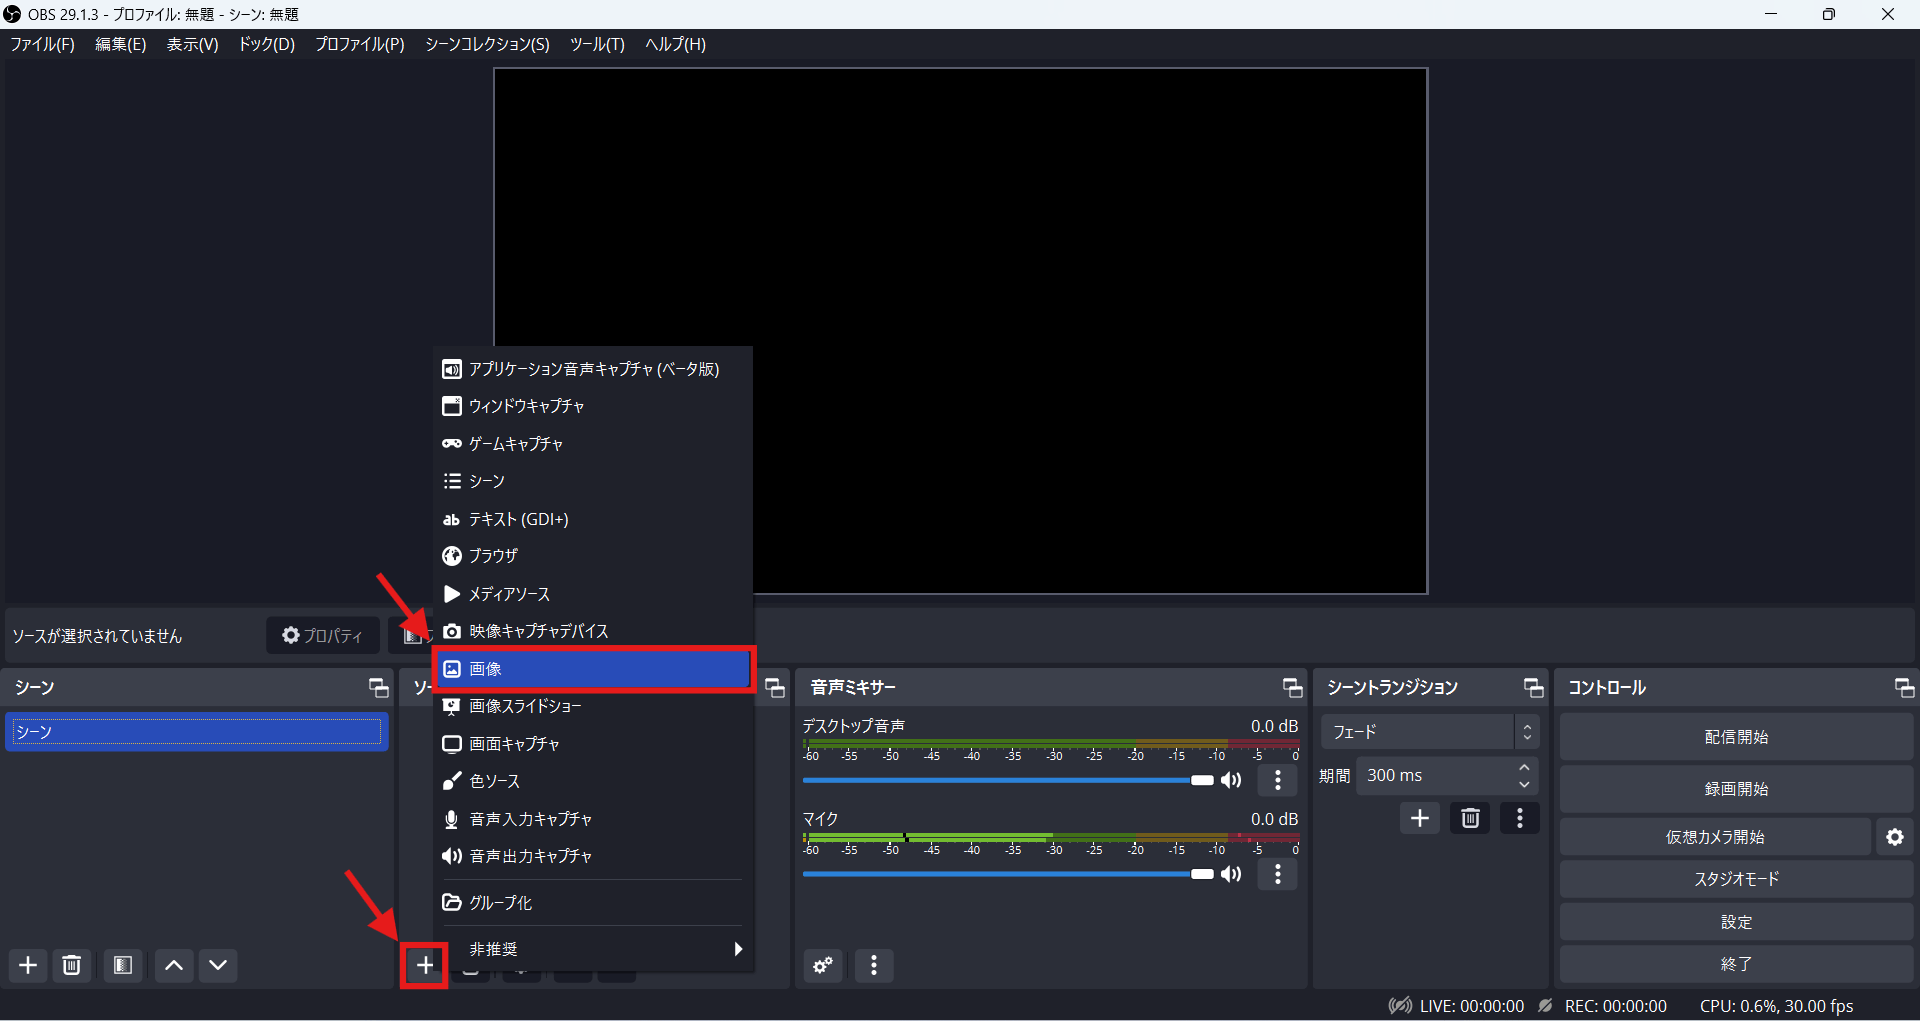
Task: Choose ゲームキャプチャ source
Action: click(x=593, y=444)
